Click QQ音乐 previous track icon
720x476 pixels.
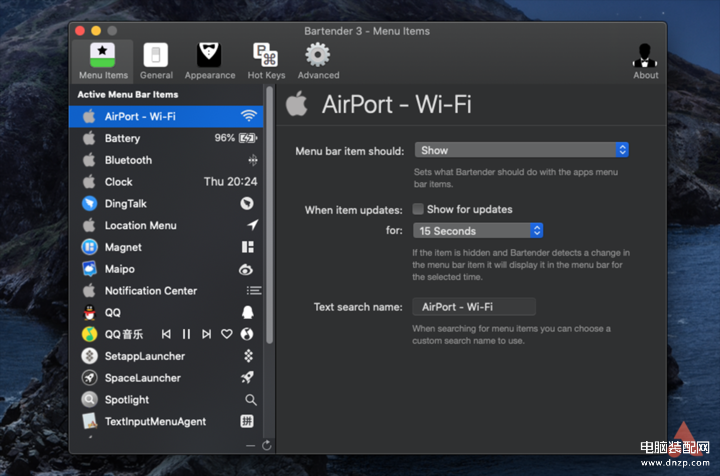pos(166,334)
